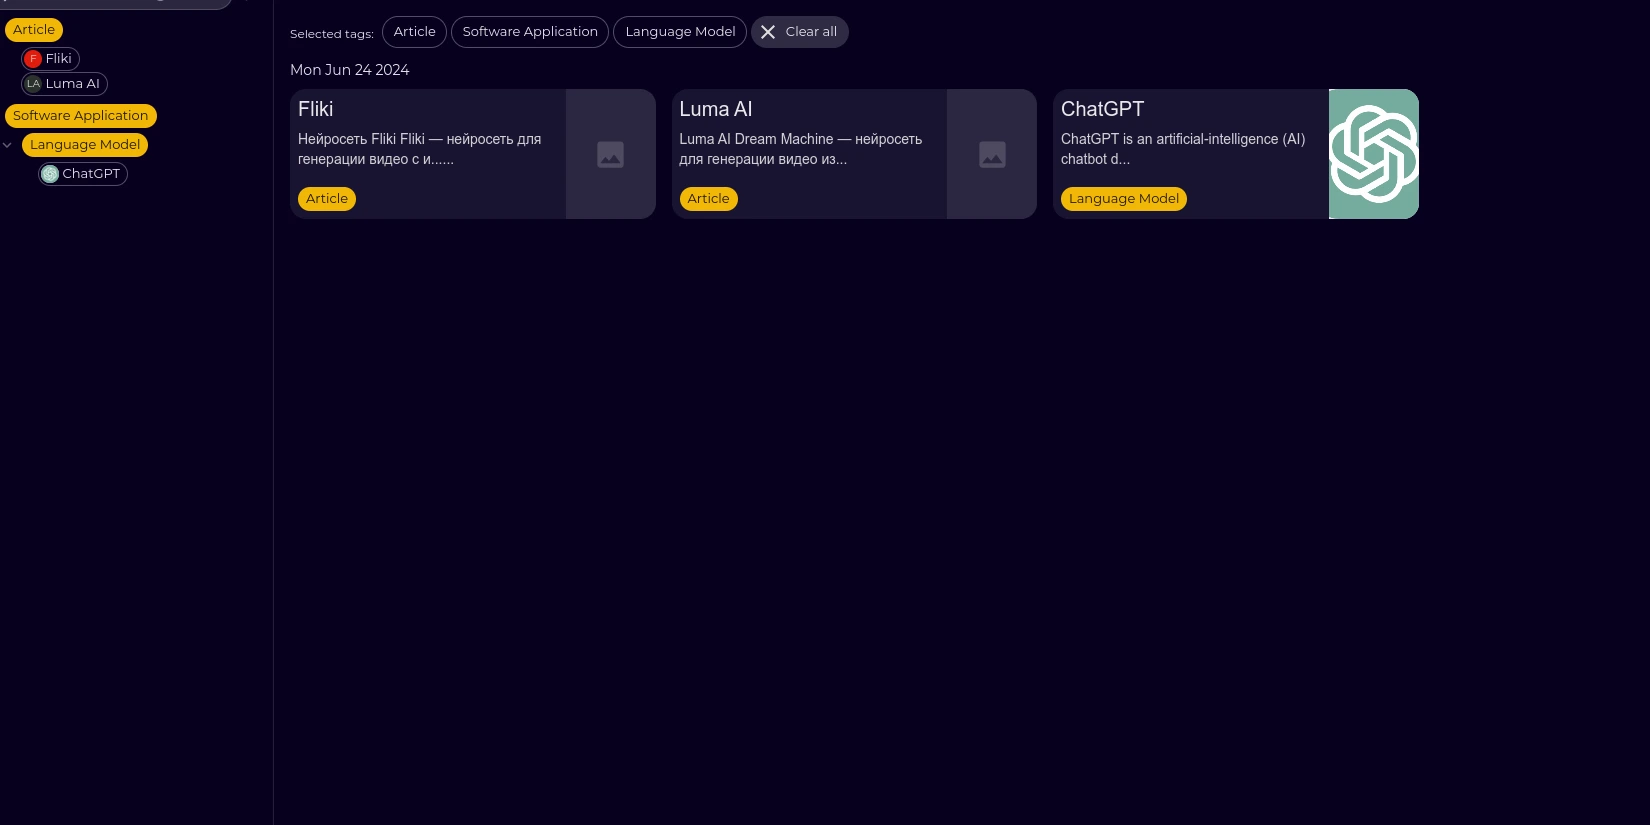1650x825 pixels.
Task: Select the Language Model sidebar tag
Action: 85,145
